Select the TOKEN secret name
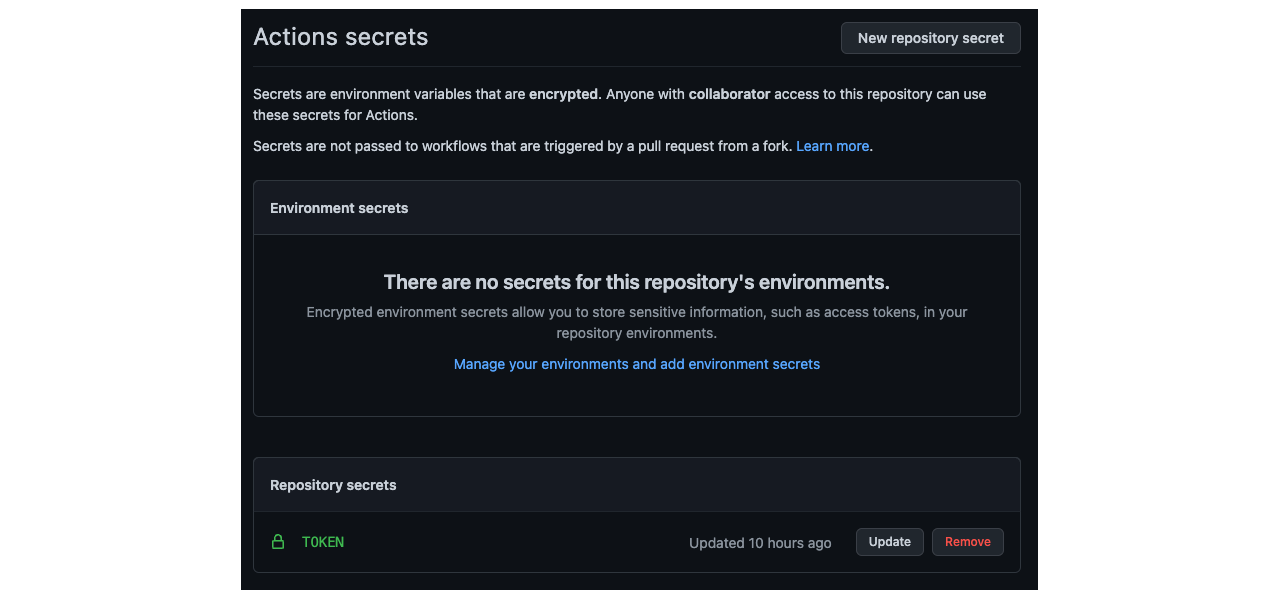 click(x=323, y=542)
